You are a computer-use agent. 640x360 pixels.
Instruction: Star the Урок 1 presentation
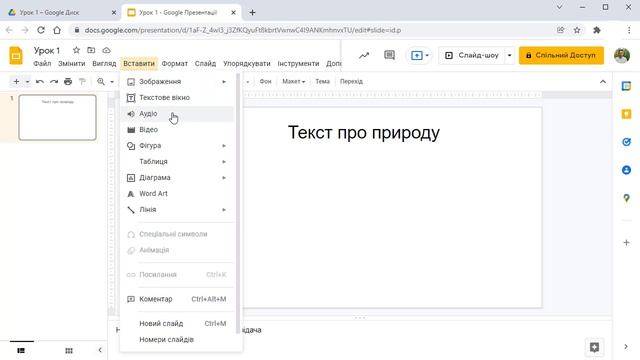pos(76,50)
